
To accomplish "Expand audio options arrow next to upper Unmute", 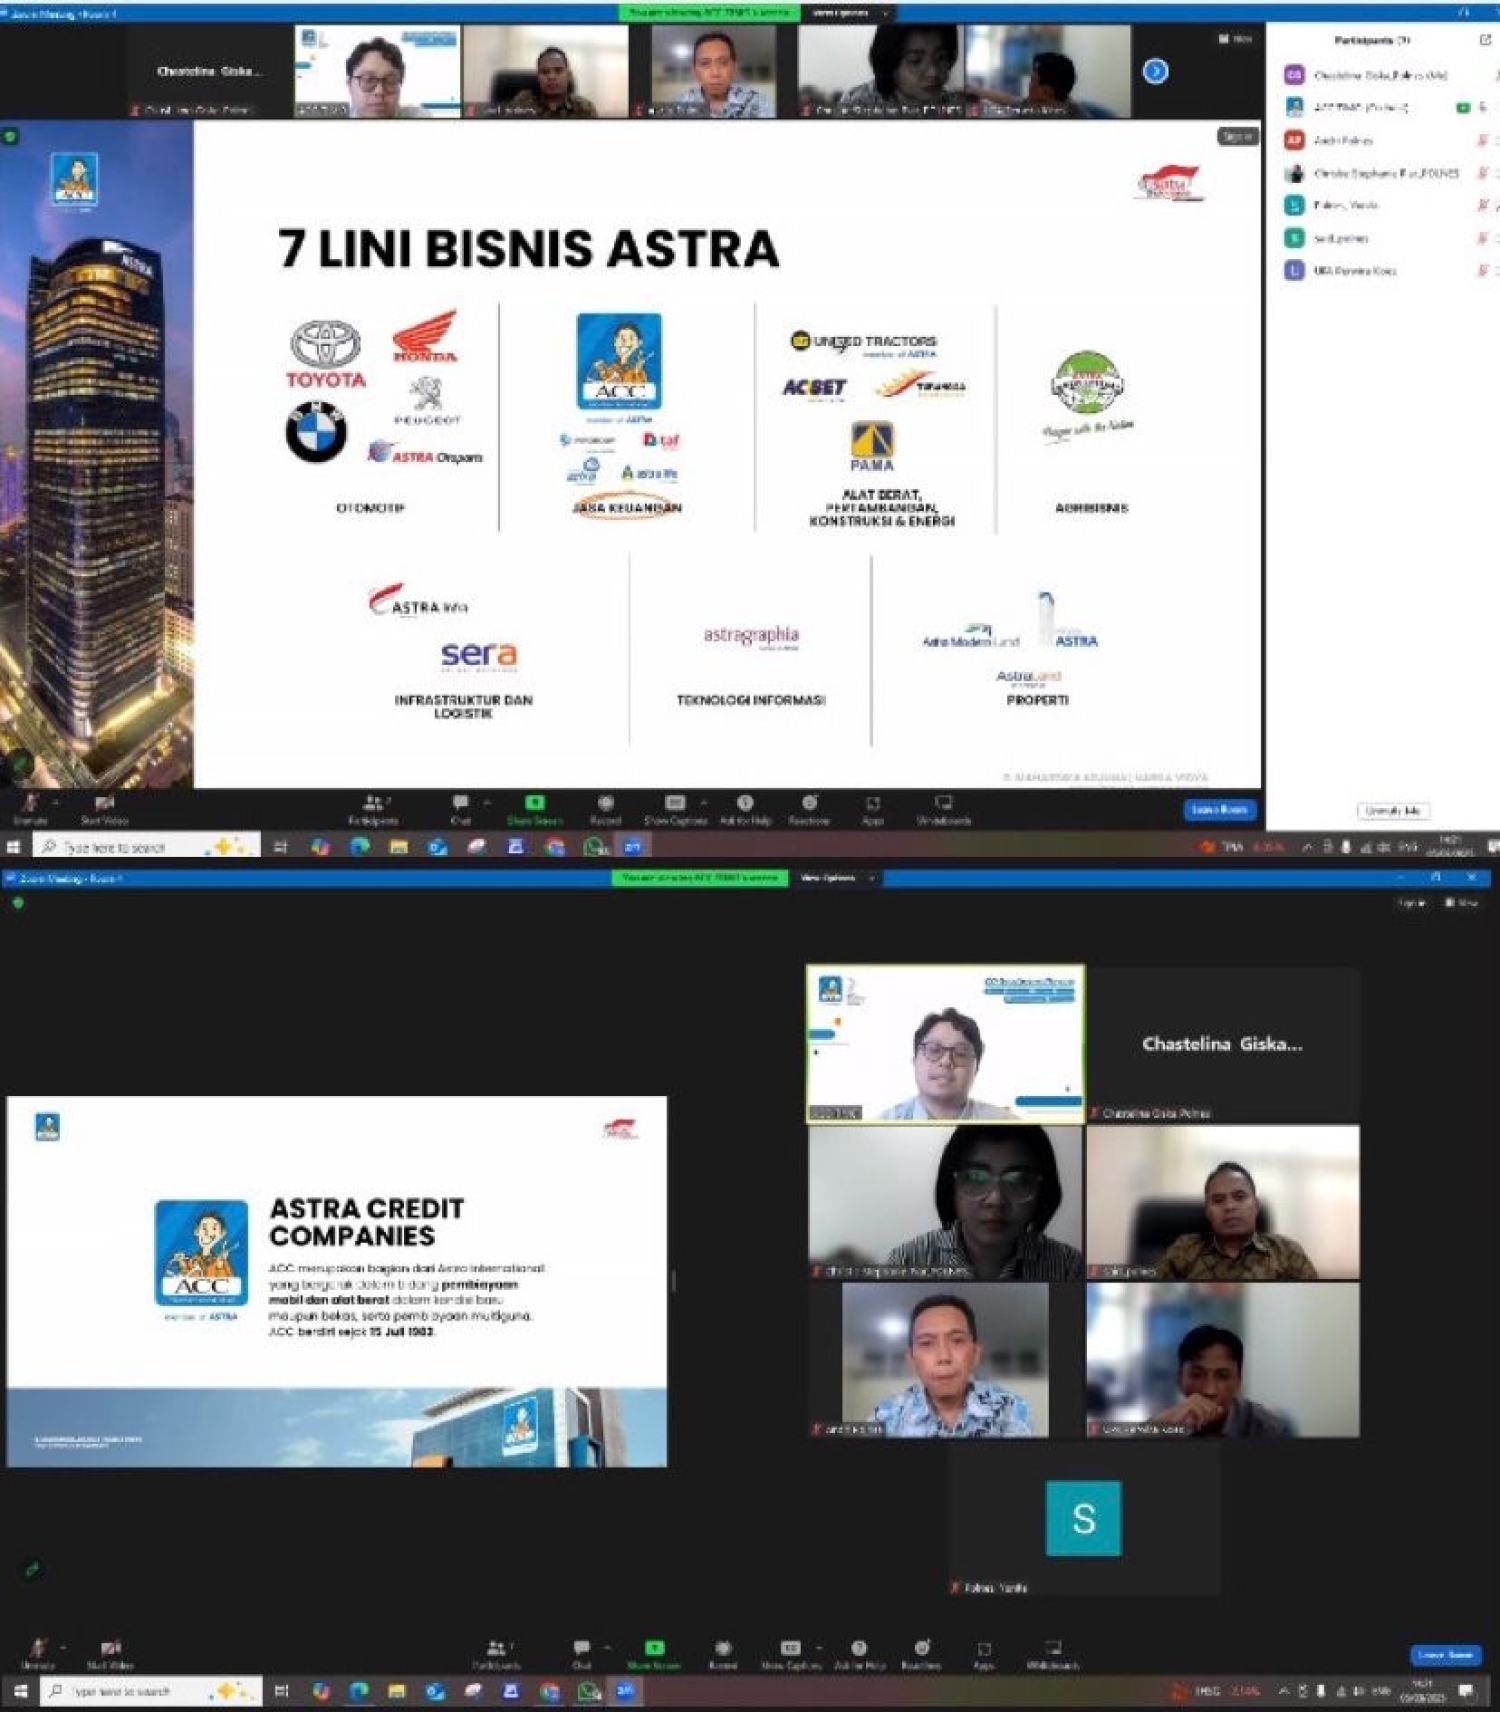I will pyautogui.click(x=56, y=802).
